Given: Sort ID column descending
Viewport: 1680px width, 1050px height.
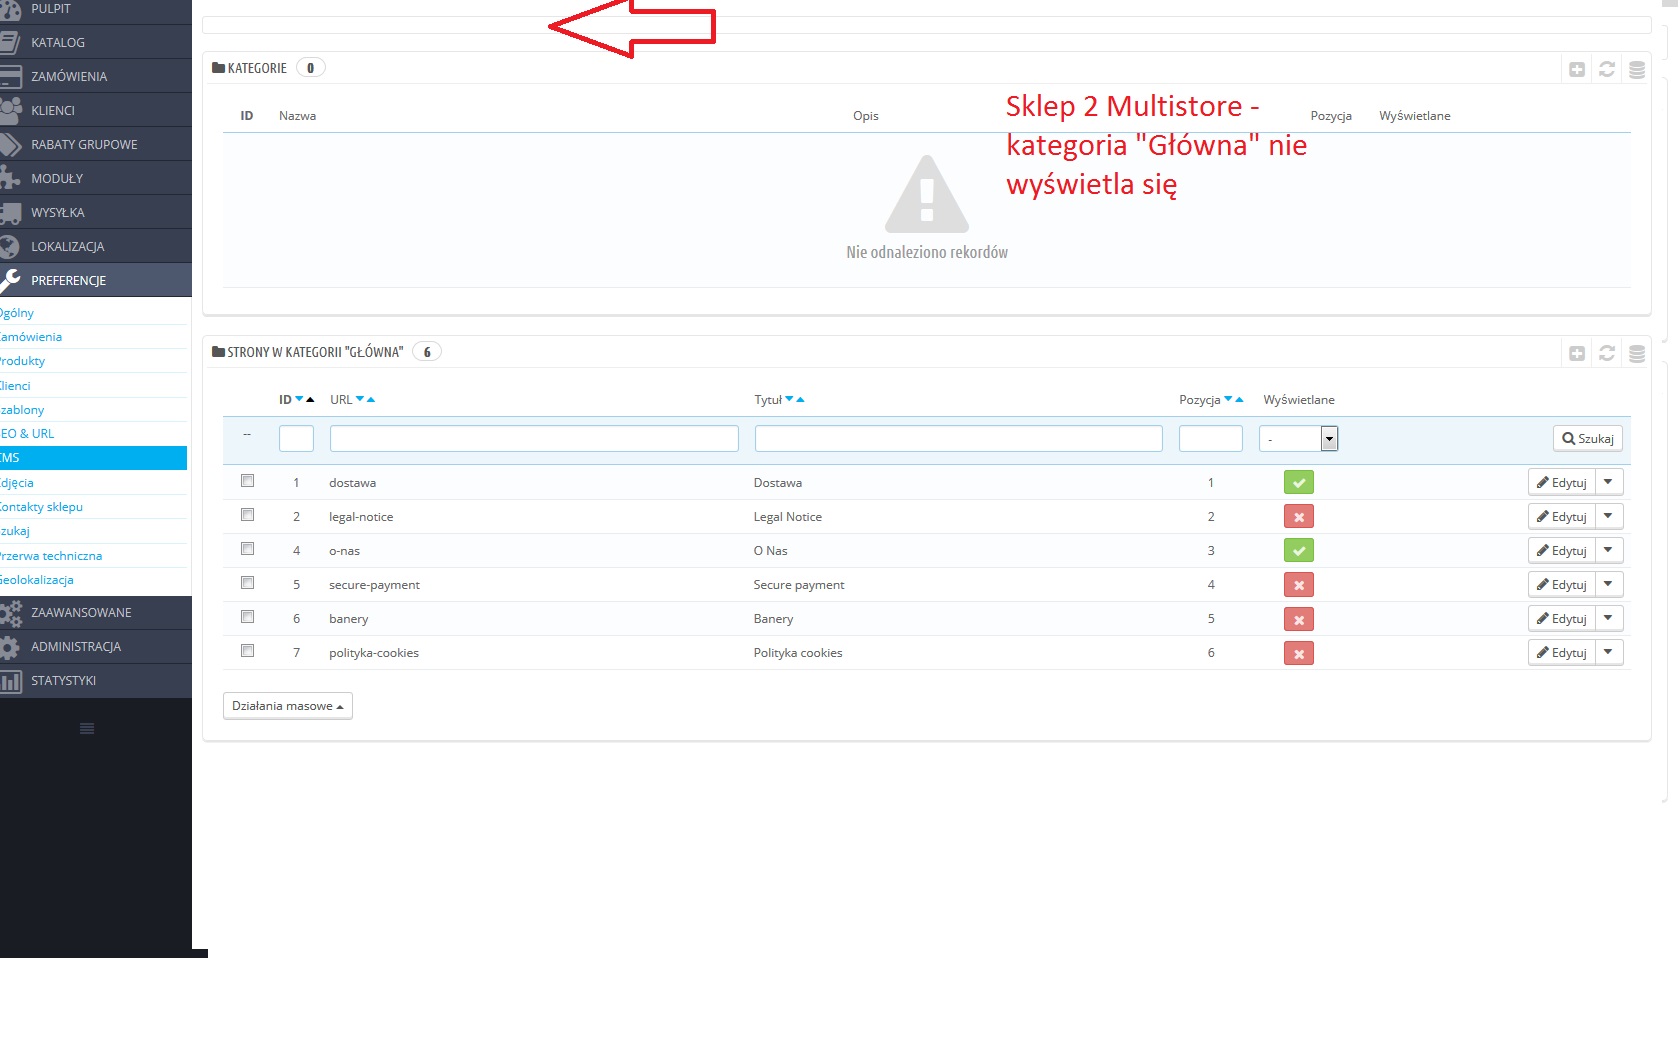Looking at the screenshot, I should [299, 399].
